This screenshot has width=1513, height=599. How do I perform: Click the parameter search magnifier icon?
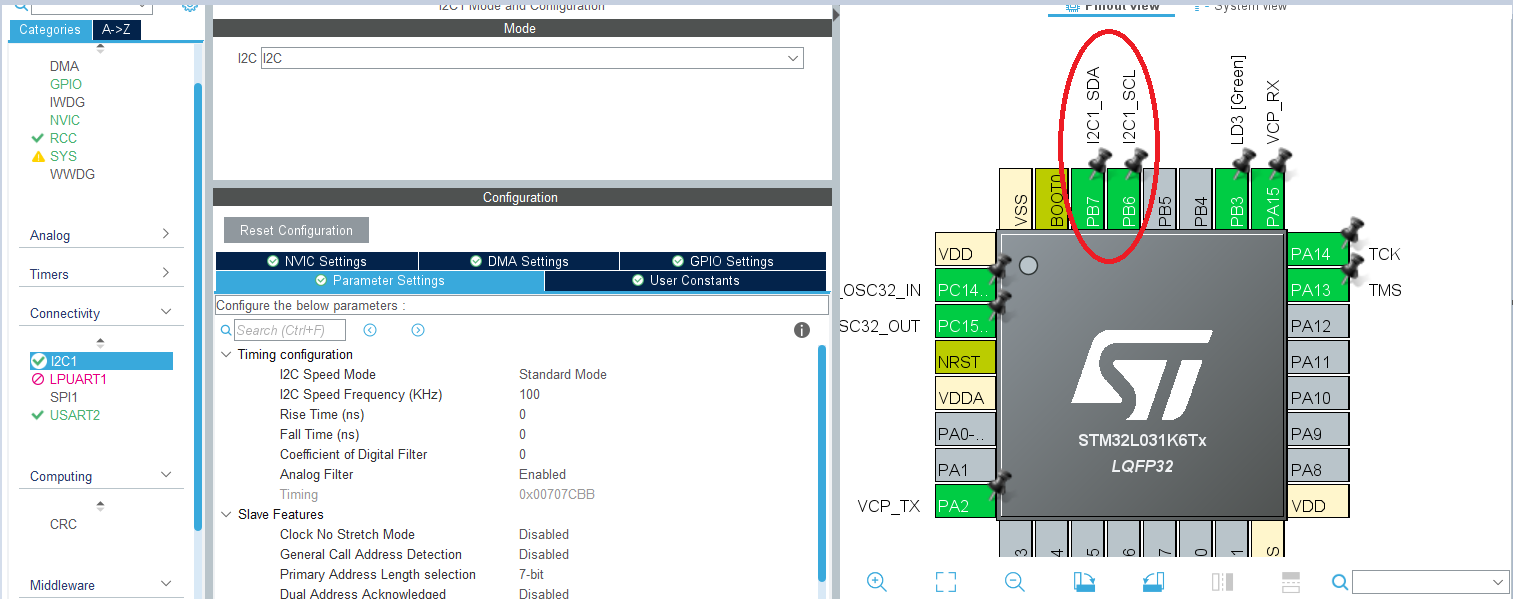point(226,330)
